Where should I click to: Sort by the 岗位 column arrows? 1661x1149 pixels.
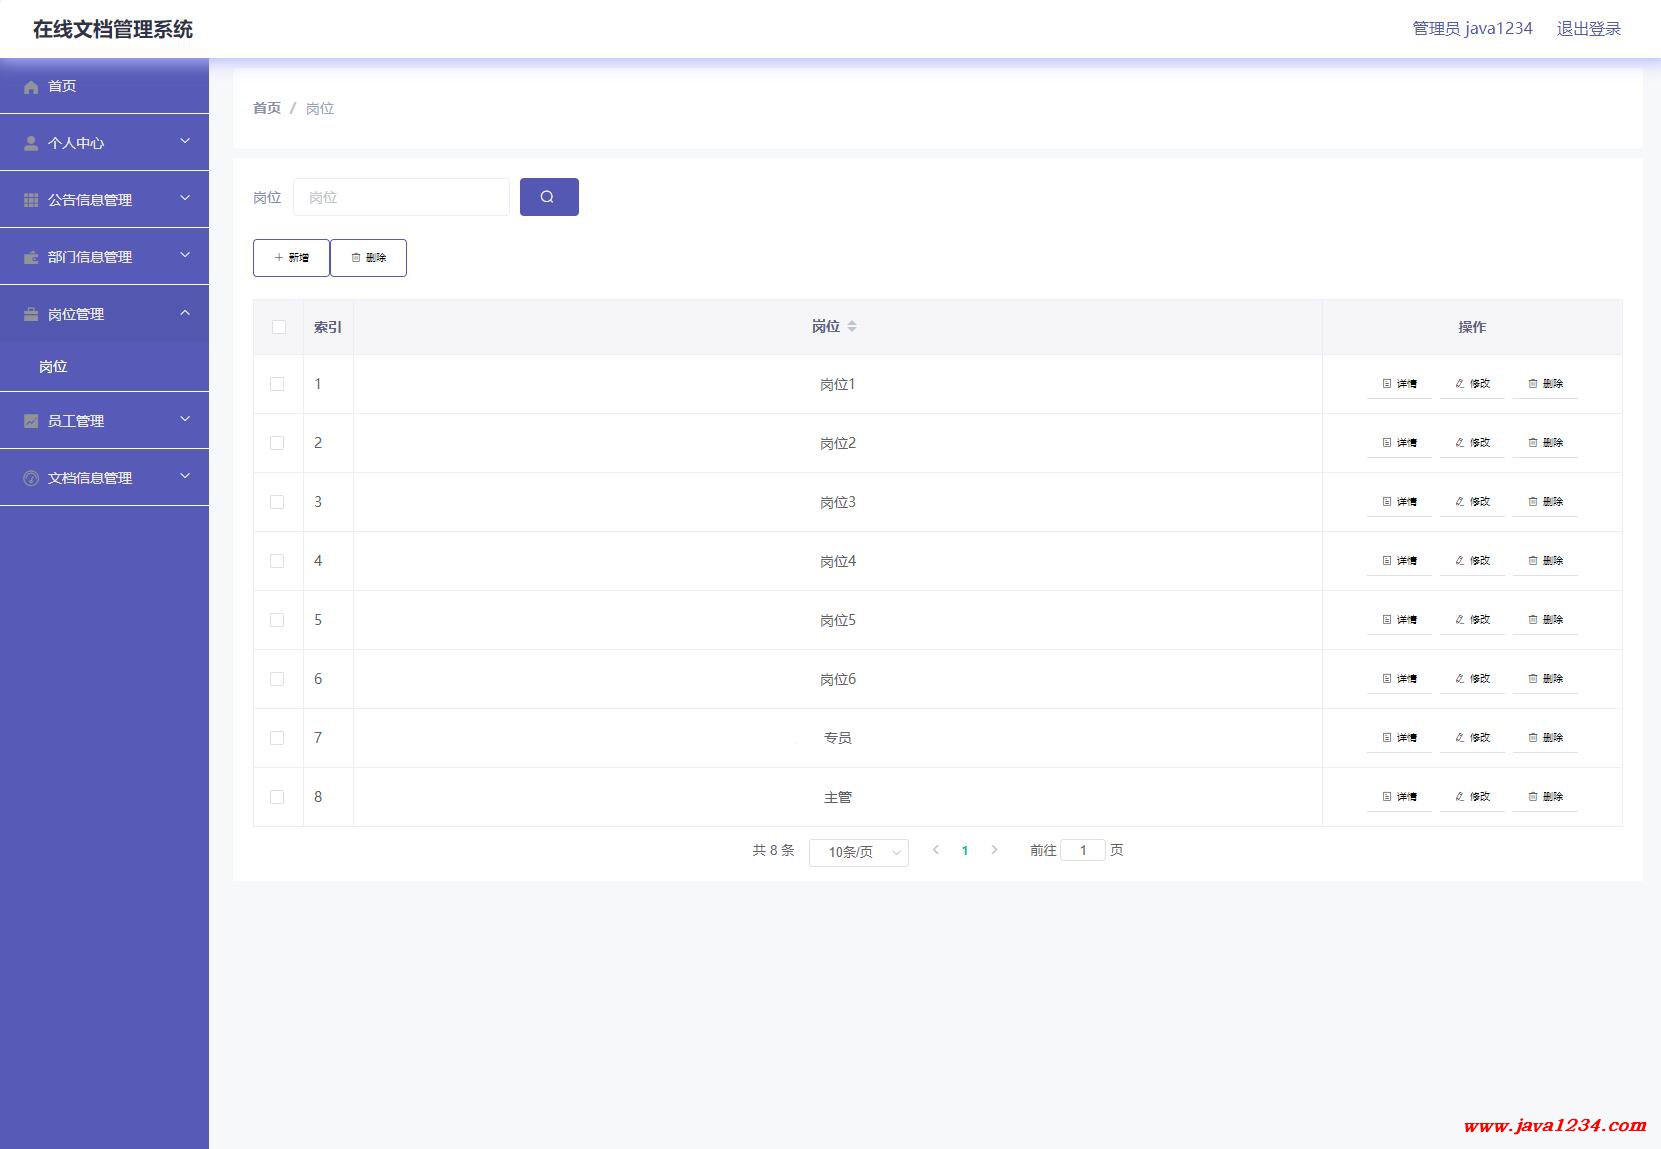point(852,327)
